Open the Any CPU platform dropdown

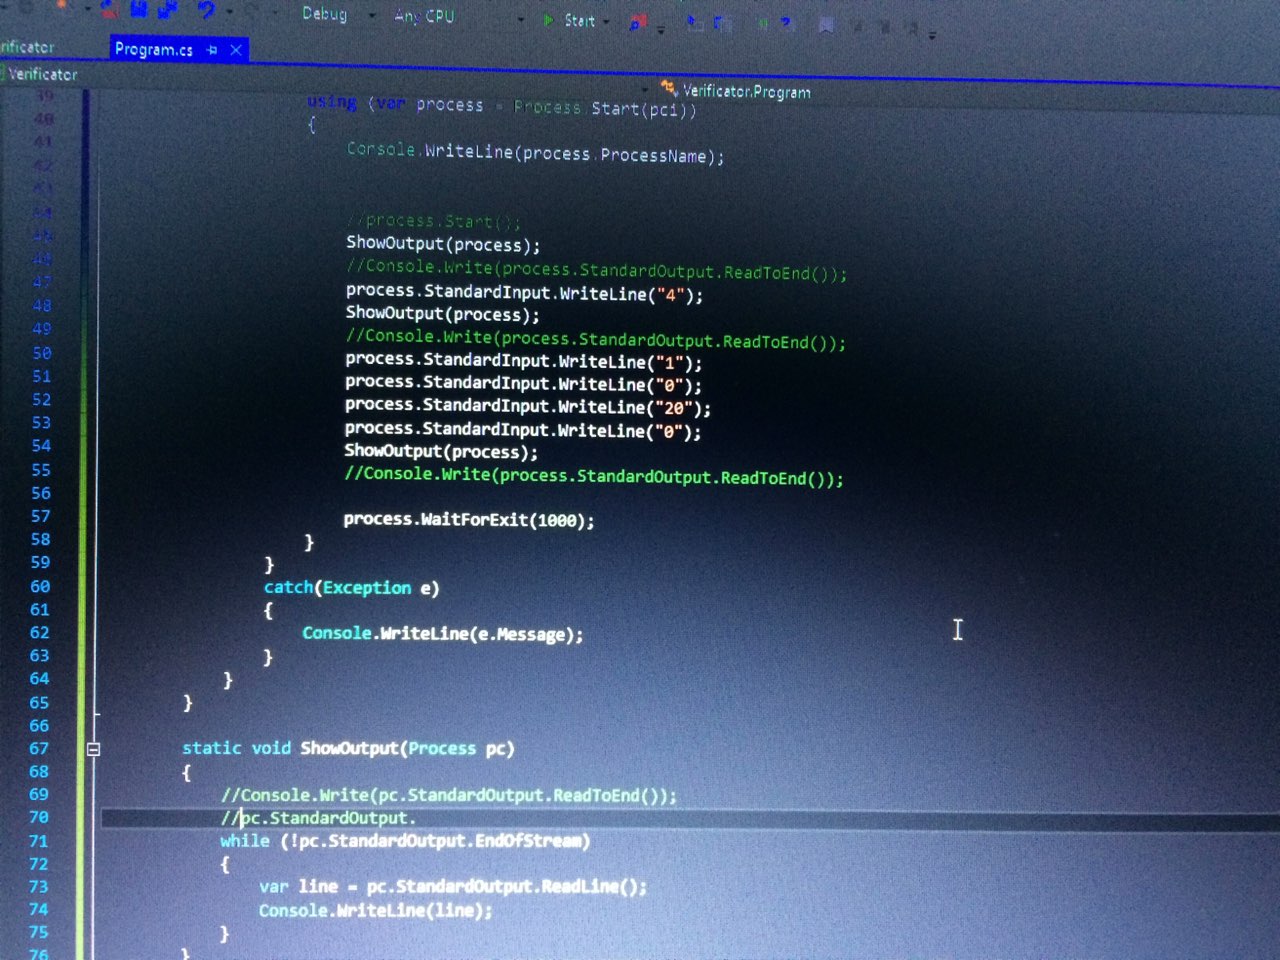458,17
